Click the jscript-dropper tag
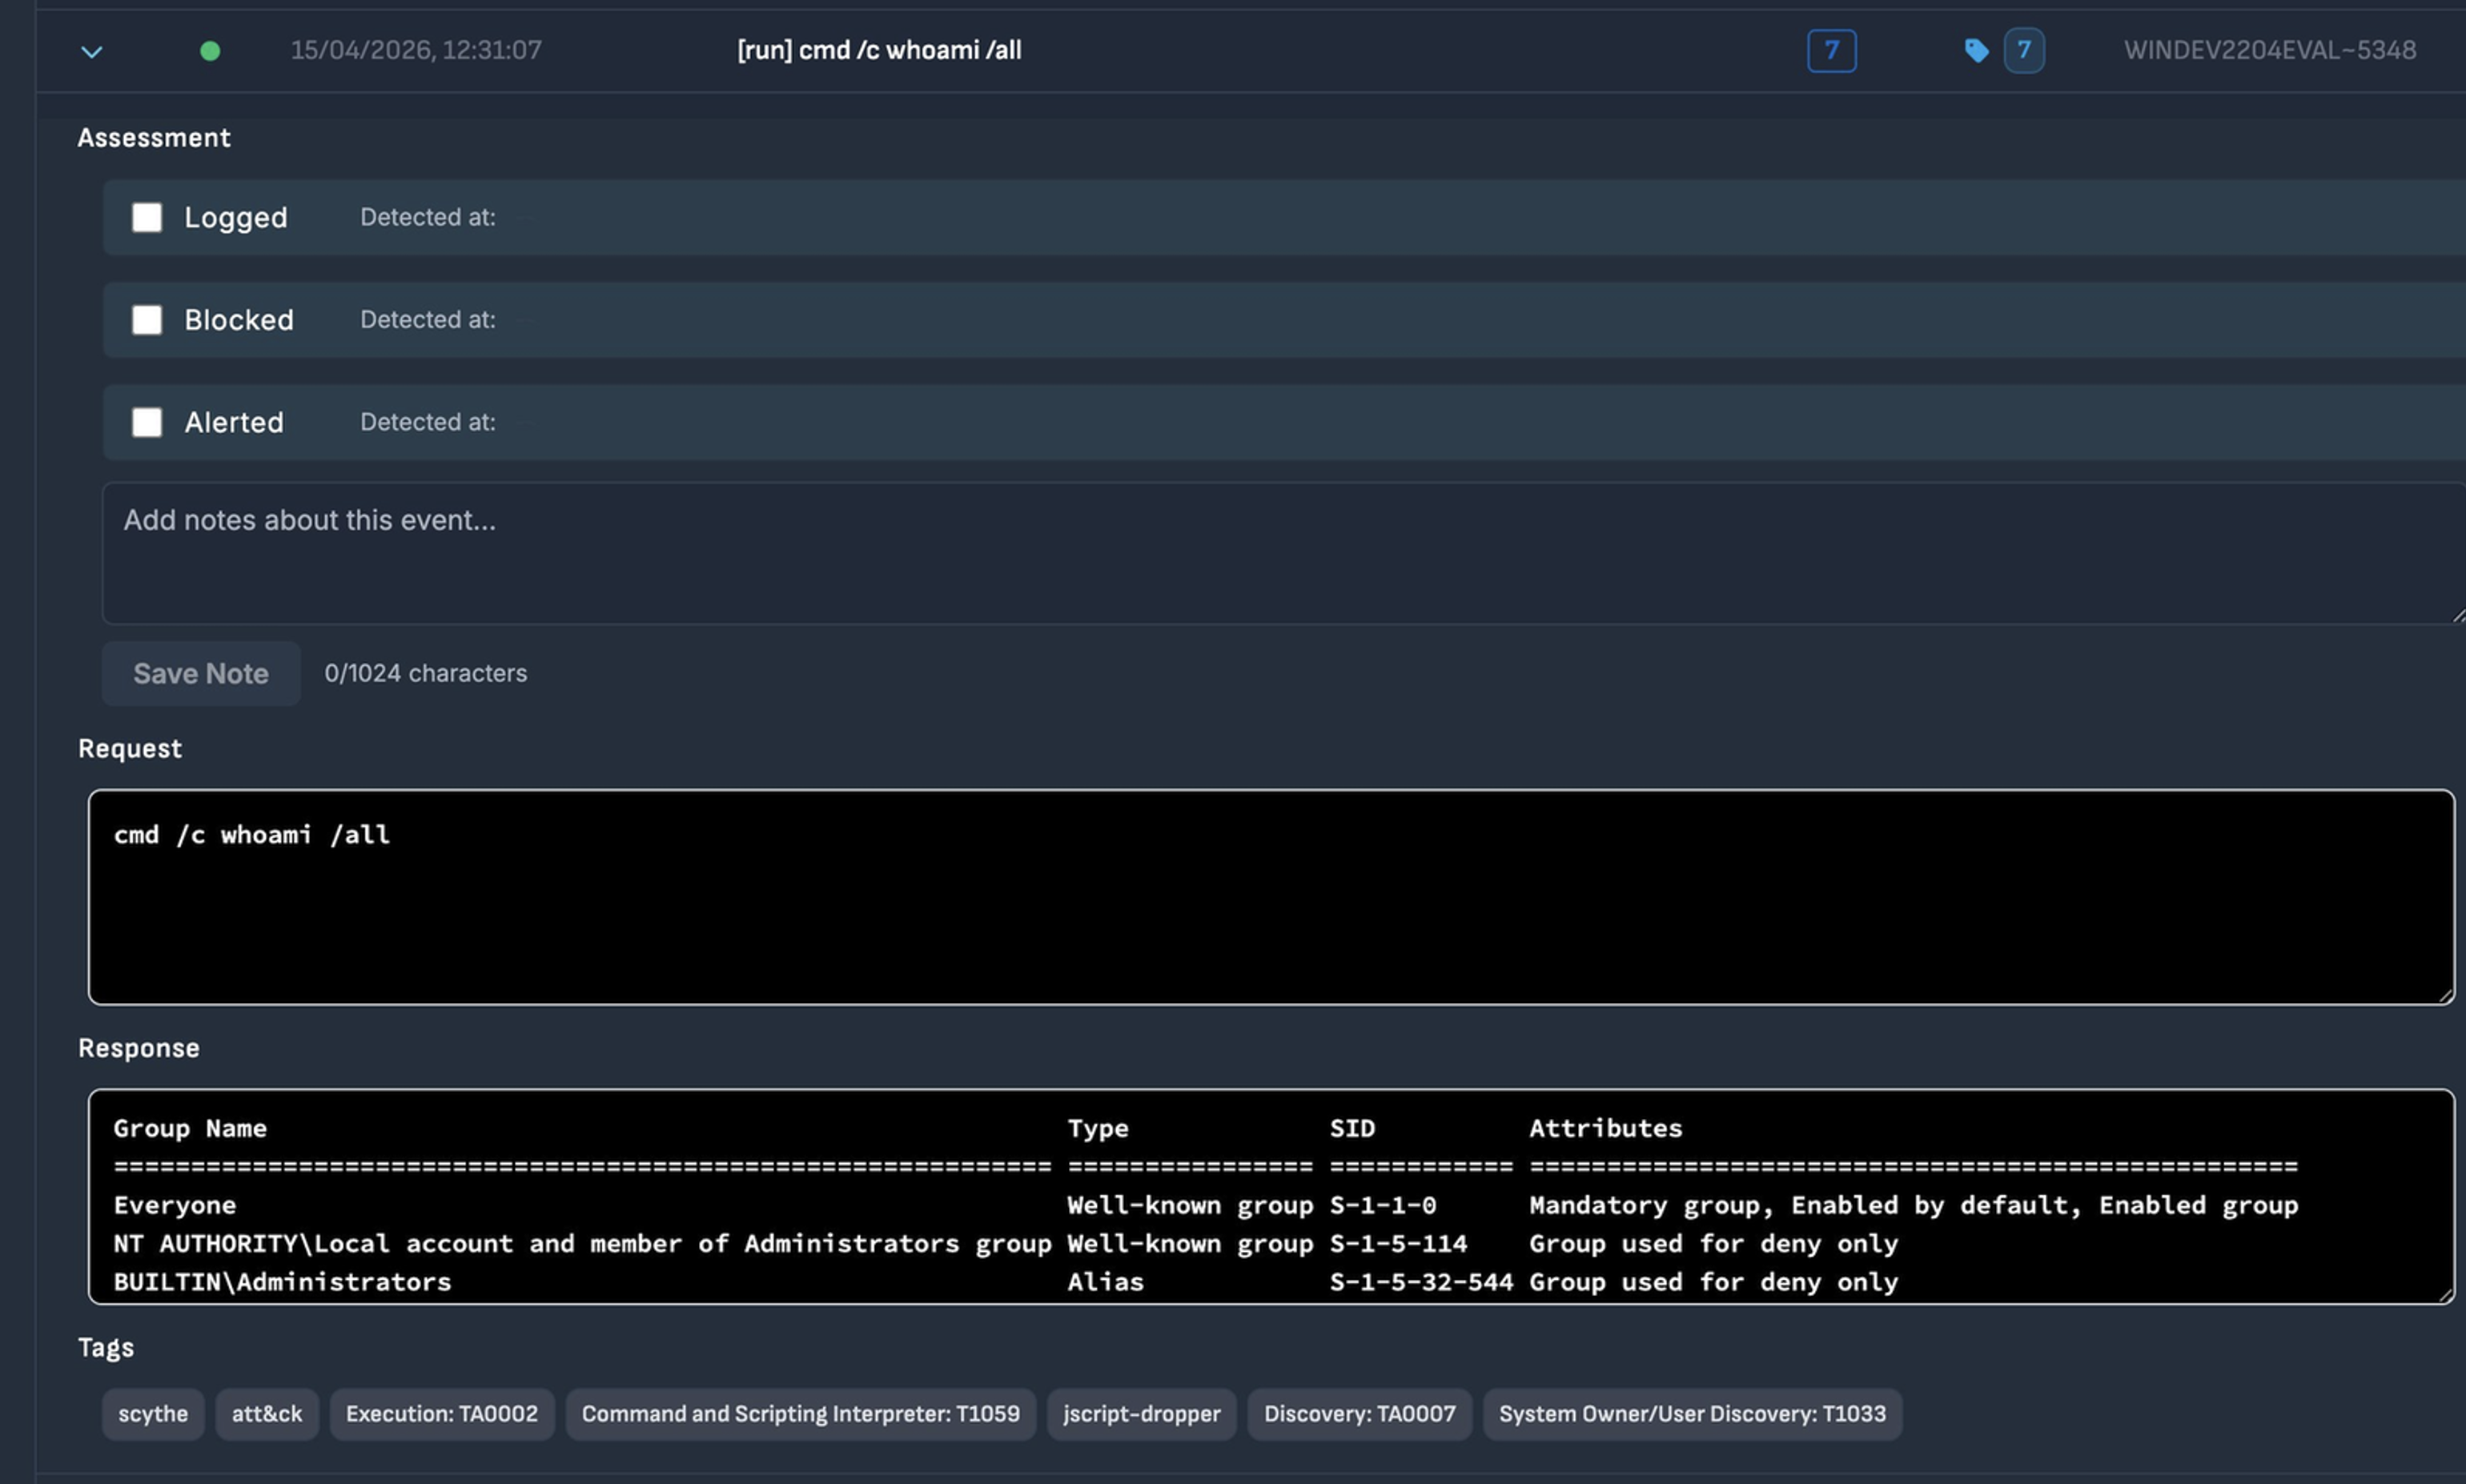Image resolution: width=2466 pixels, height=1484 pixels. coord(1141,1414)
